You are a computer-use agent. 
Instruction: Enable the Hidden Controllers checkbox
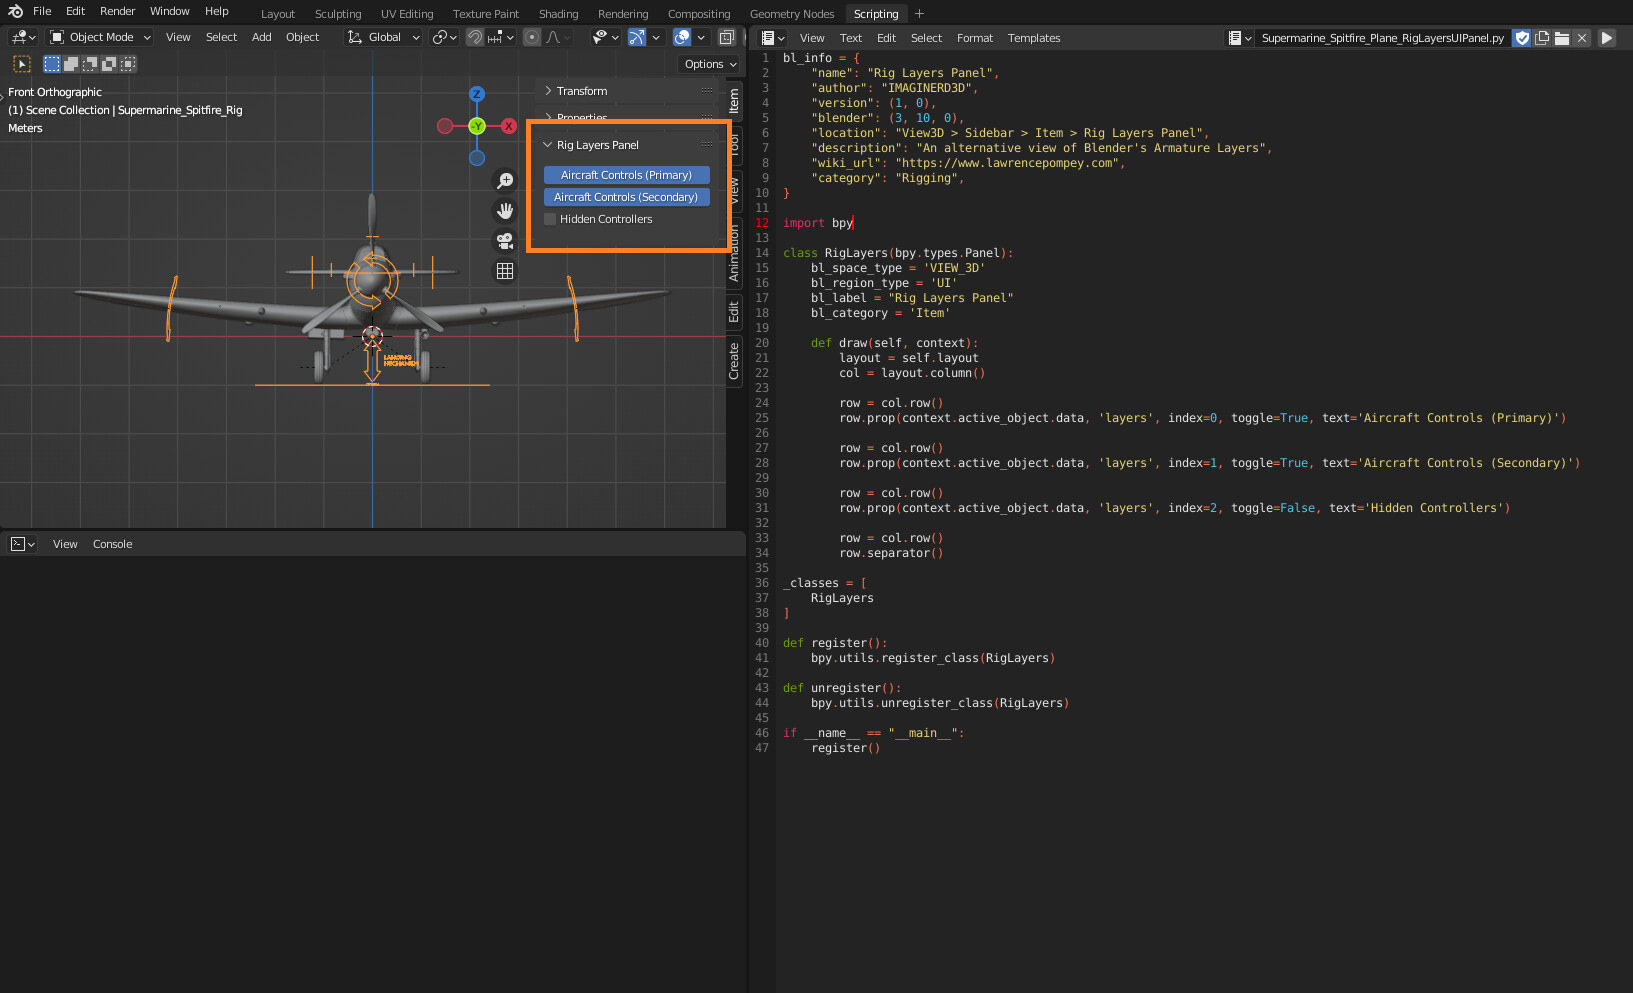tap(550, 219)
